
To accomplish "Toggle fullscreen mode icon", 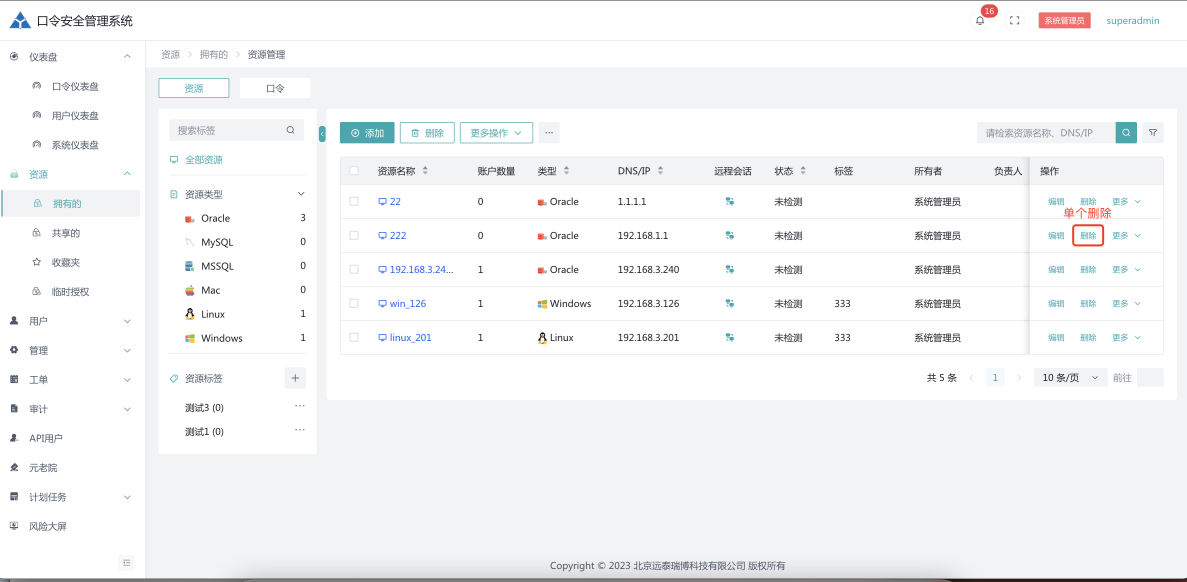I will point(1014,21).
